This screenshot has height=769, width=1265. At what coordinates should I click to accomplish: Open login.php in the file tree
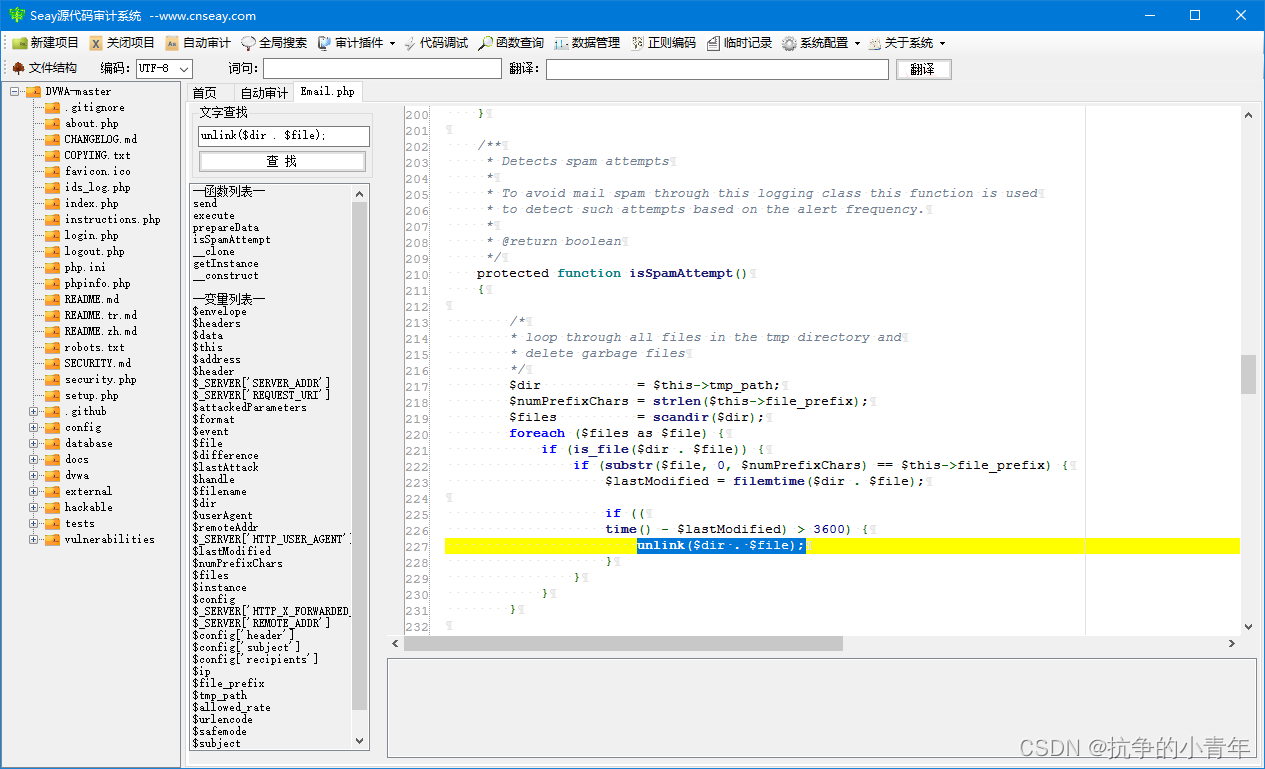point(91,236)
